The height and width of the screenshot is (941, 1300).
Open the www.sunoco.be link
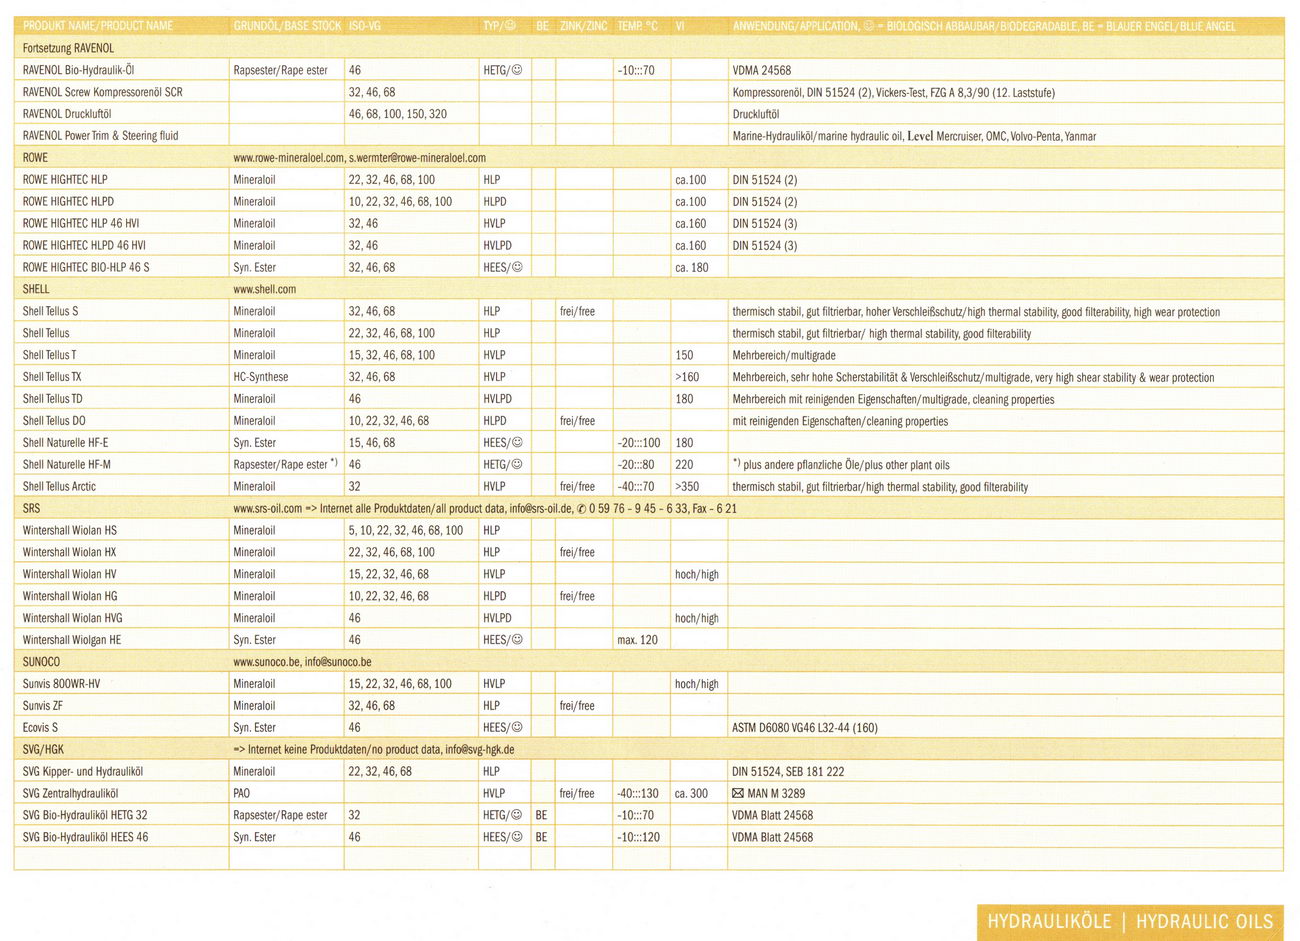[x=267, y=662]
